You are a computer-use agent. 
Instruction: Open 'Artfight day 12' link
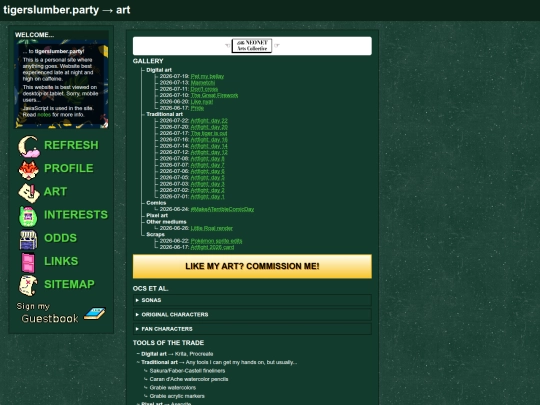click(x=209, y=152)
